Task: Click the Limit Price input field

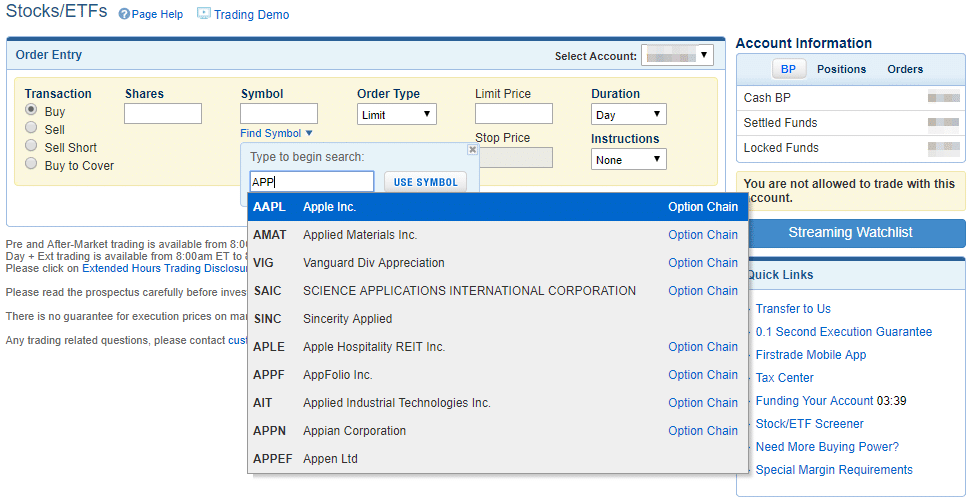Action: (514, 114)
